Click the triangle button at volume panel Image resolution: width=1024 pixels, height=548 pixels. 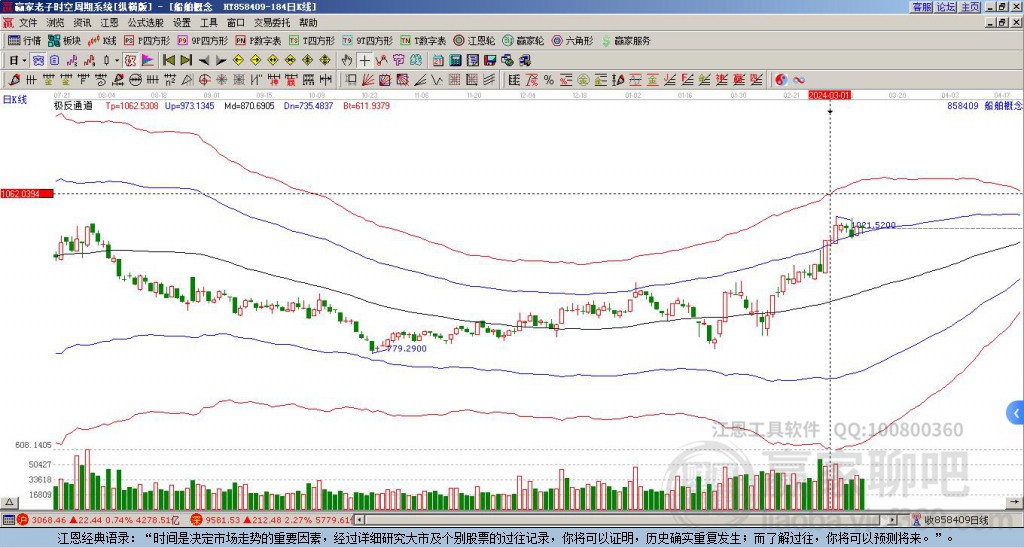pos(9,502)
